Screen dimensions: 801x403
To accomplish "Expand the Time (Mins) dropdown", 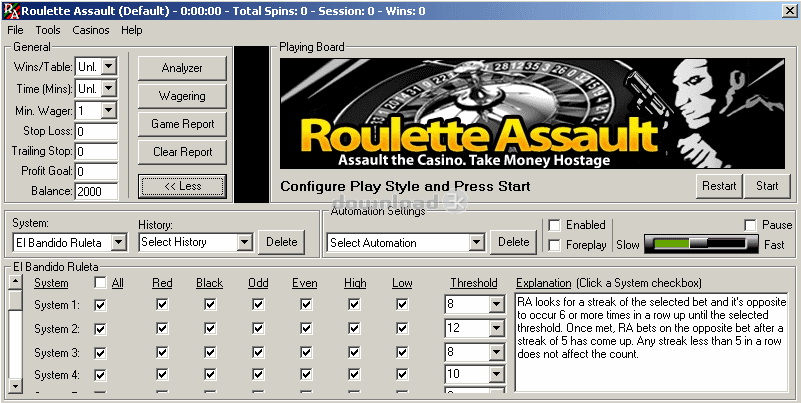I will 109,88.
